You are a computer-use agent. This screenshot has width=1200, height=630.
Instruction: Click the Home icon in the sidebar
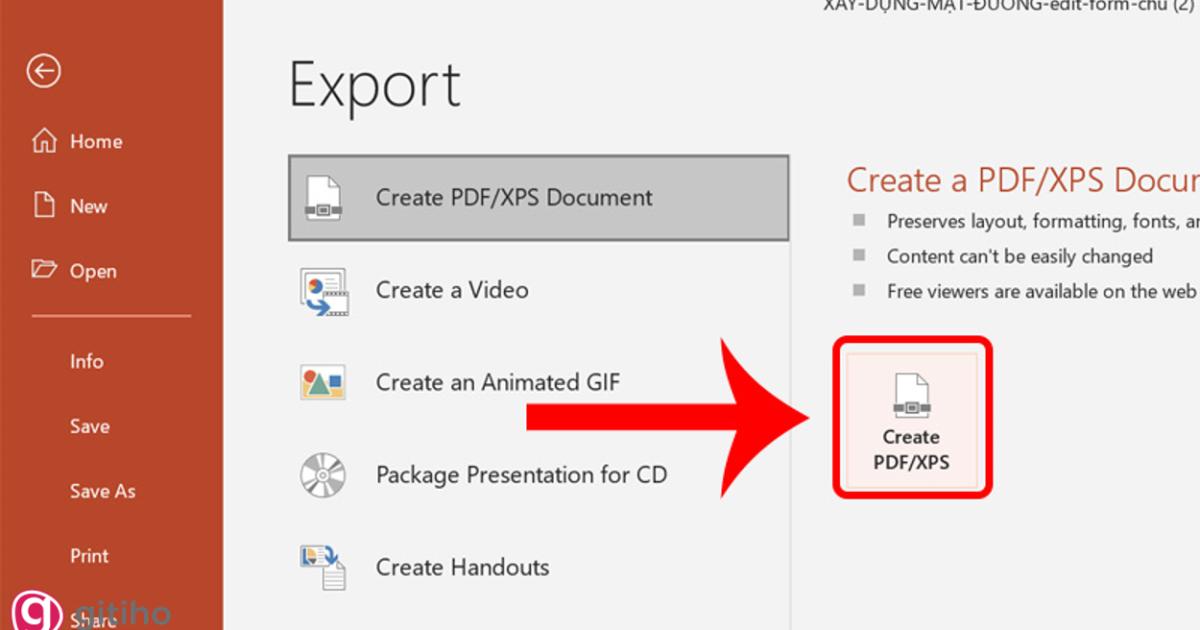tap(44, 141)
